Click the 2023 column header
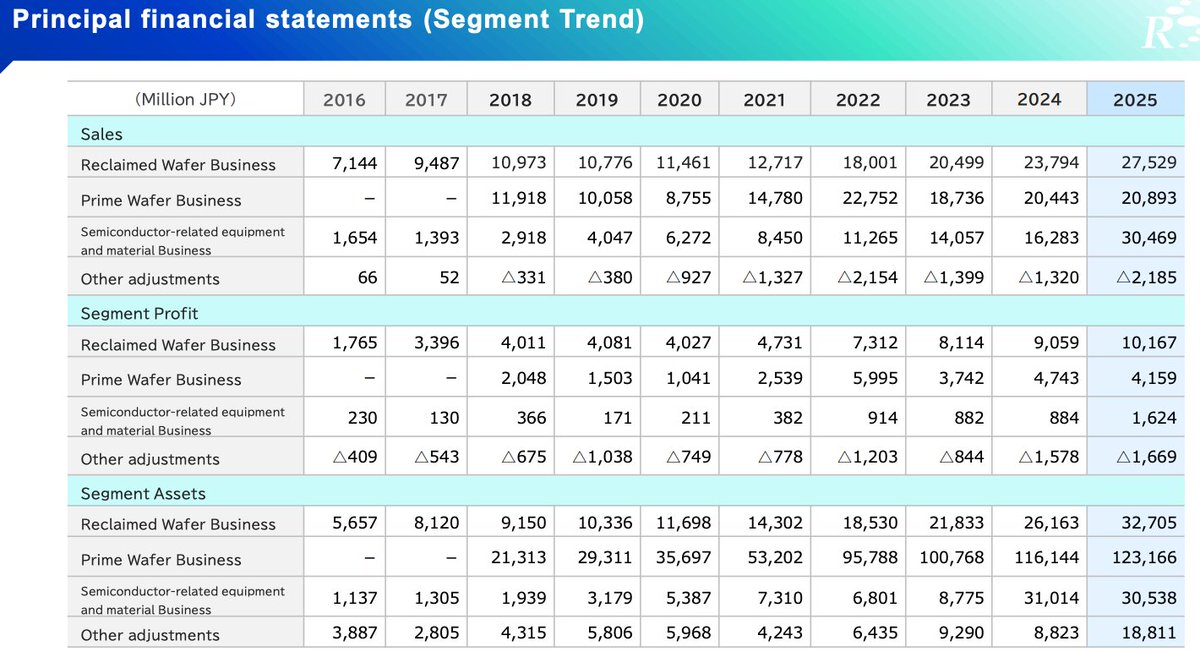This screenshot has width=1200, height=663. tap(948, 100)
